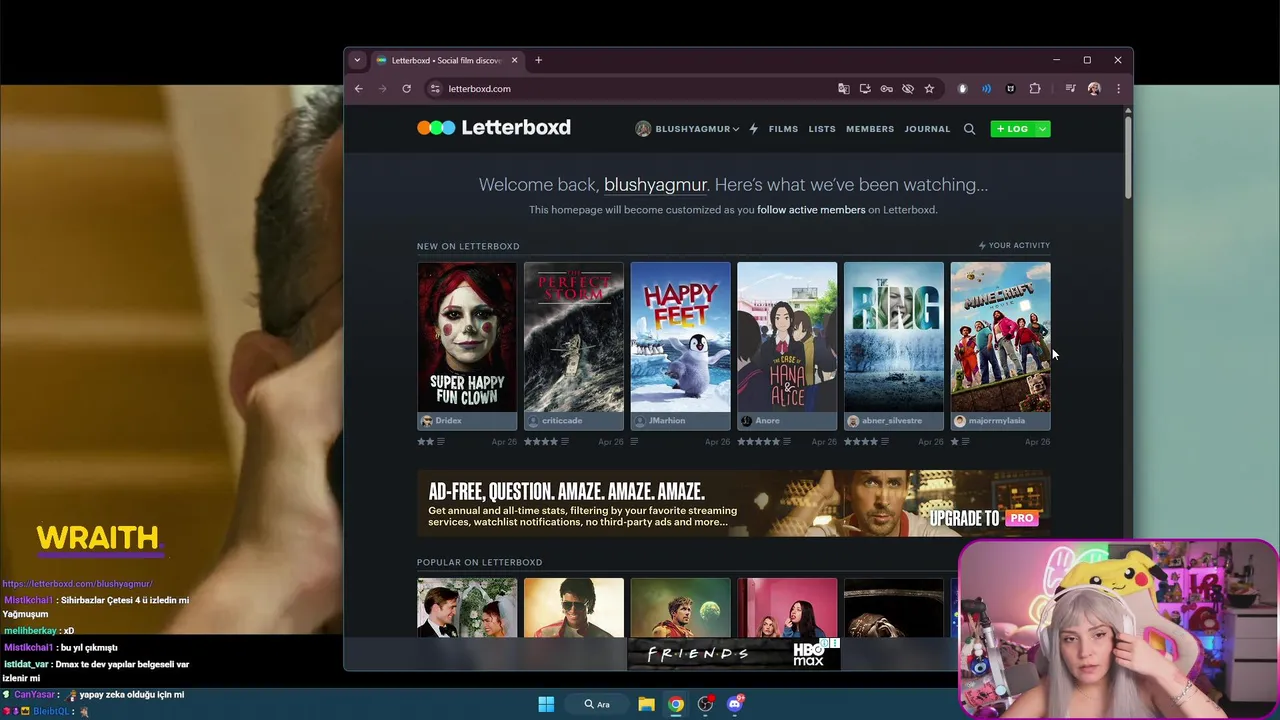The height and width of the screenshot is (720, 1280).
Task: Open the Super Happy Fun Clown poster
Action: 467,337
